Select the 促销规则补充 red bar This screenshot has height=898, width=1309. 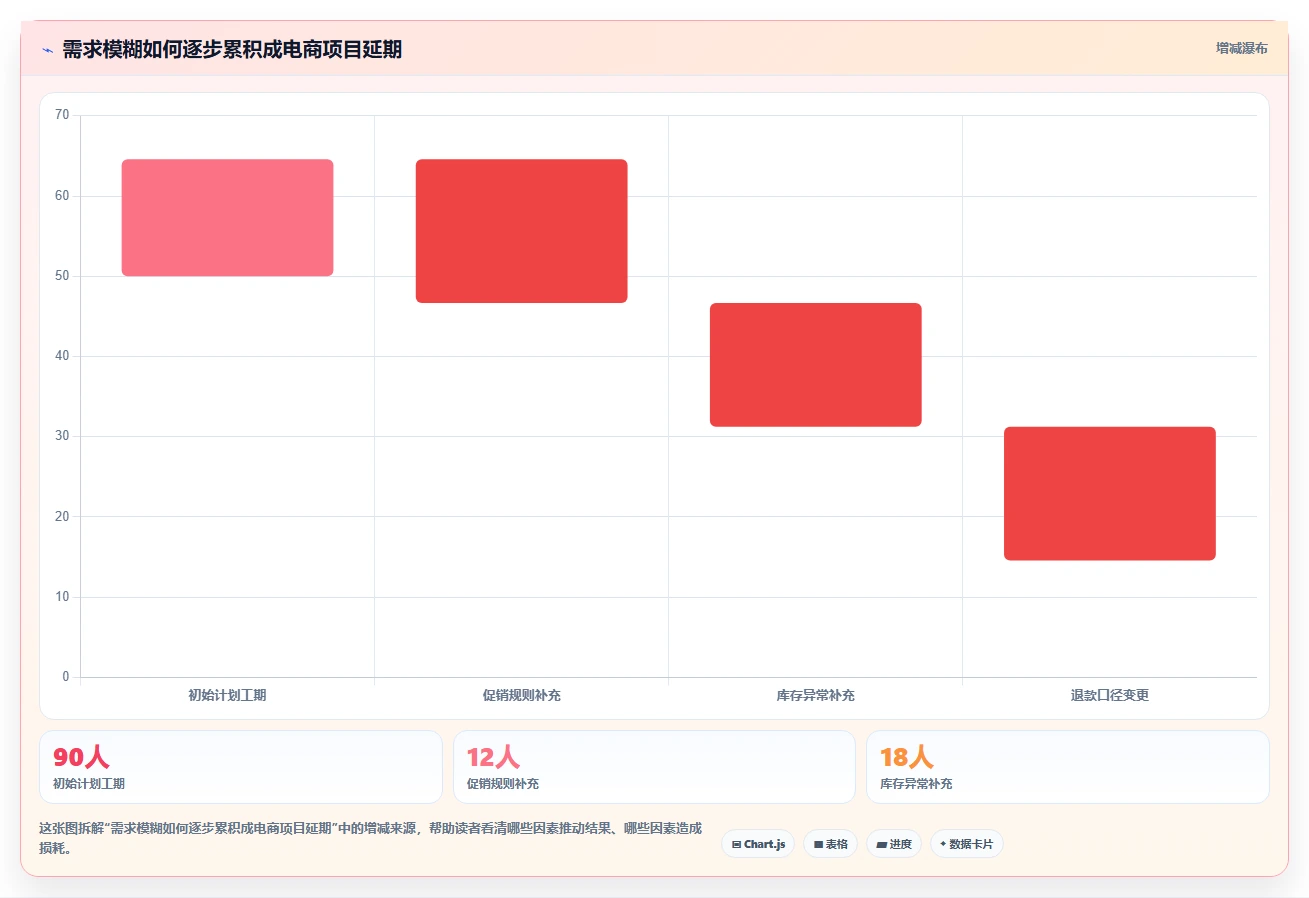521,231
